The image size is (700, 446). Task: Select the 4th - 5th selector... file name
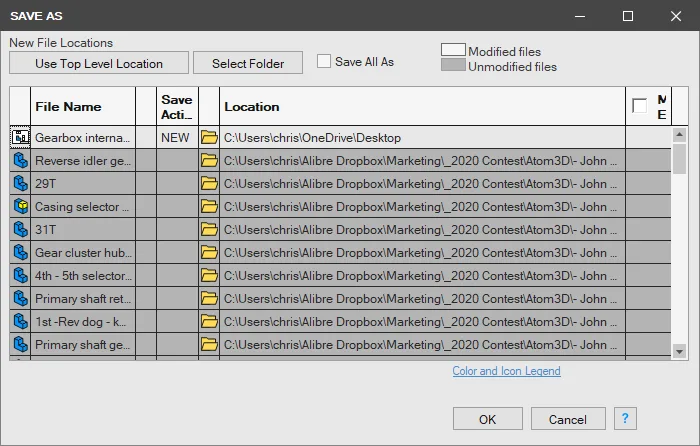(83, 275)
